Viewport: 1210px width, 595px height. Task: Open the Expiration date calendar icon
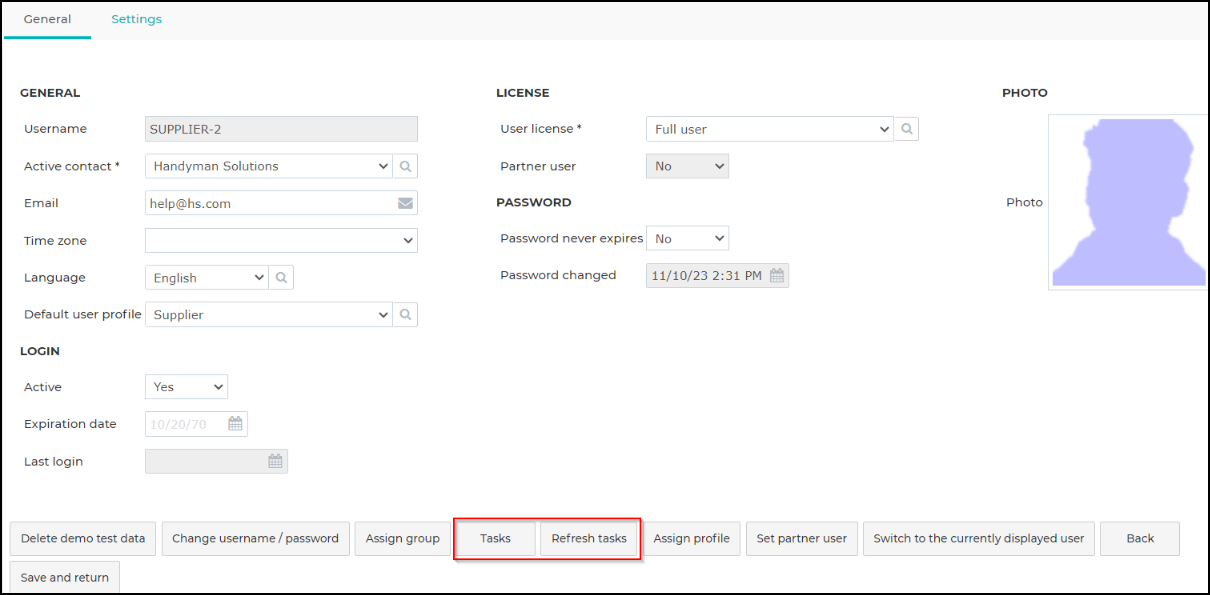235,424
